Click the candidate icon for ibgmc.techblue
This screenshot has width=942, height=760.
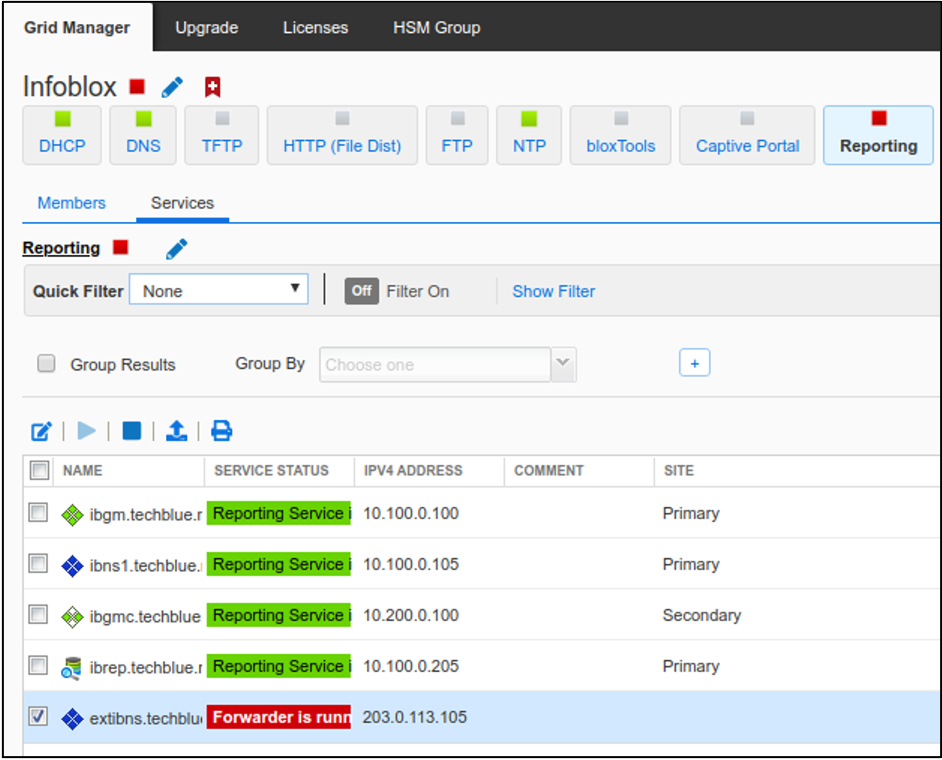[x=72, y=617]
